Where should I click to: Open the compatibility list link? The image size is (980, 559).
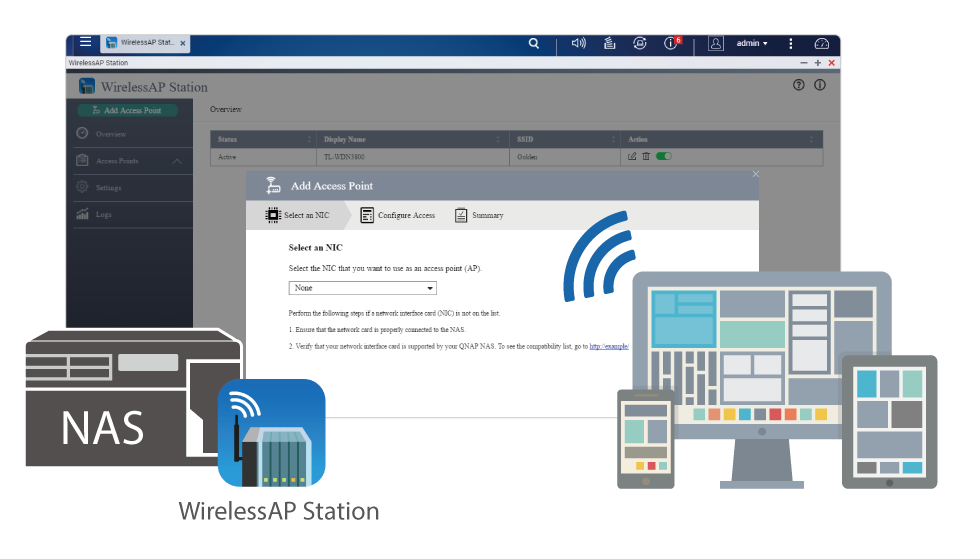coord(608,346)
